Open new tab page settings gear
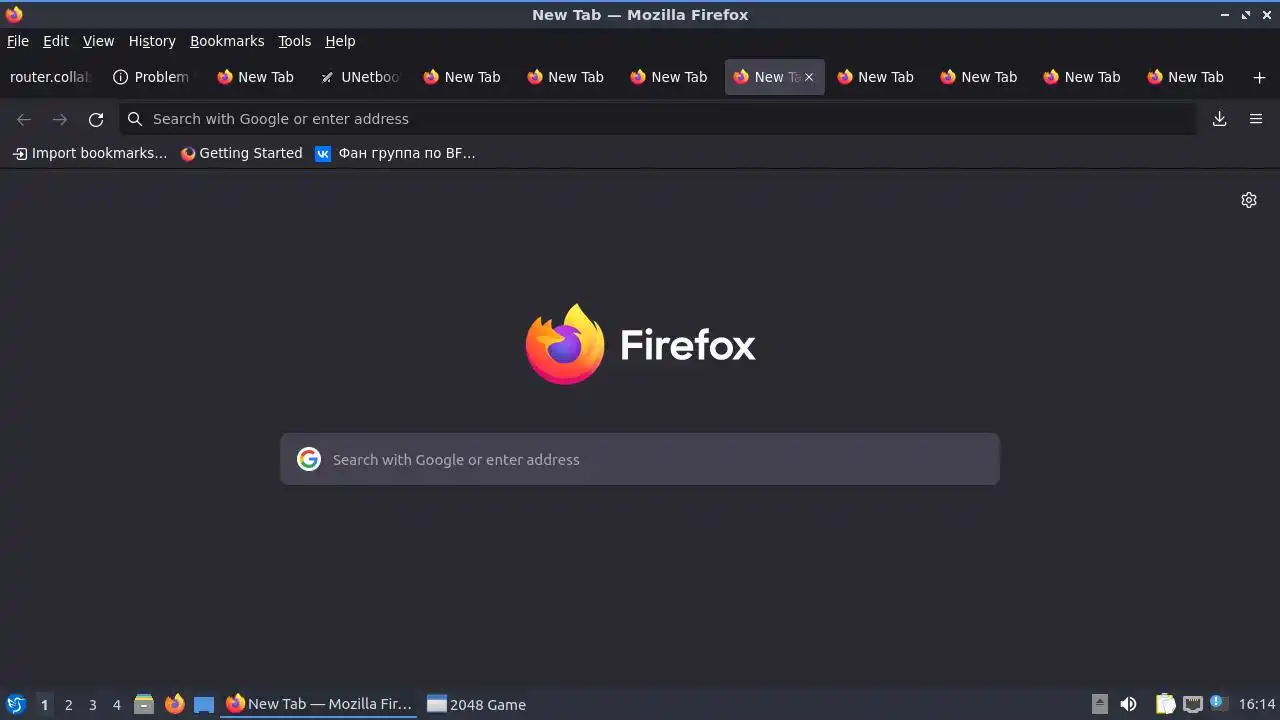Viewport: 1280px width, 720px height. click(x=1249, y=200)
